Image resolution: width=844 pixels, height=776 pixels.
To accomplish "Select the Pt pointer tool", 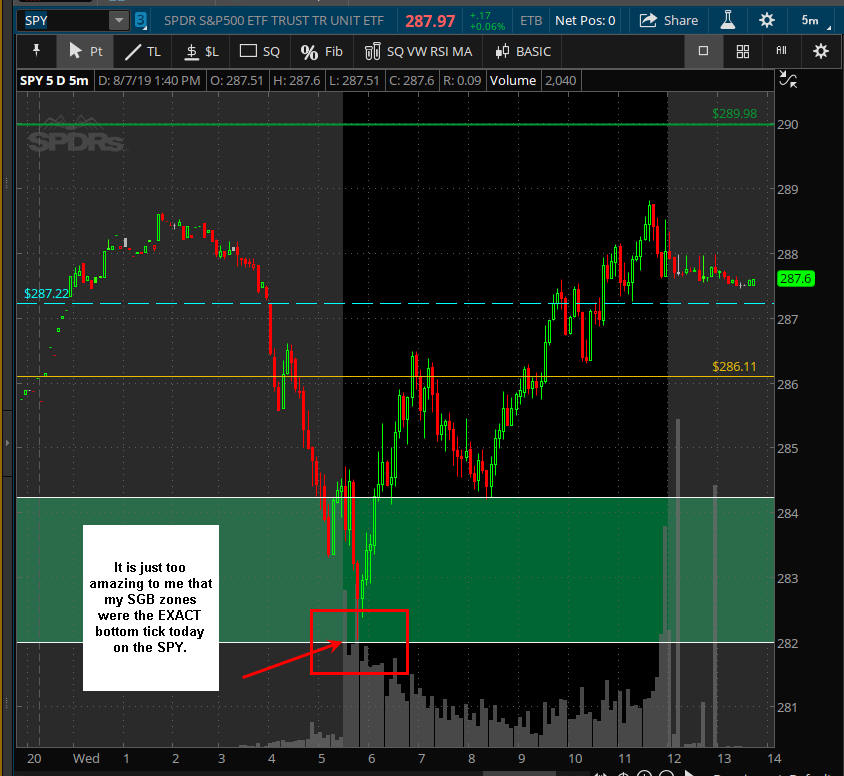I will [x=86, y=51].
